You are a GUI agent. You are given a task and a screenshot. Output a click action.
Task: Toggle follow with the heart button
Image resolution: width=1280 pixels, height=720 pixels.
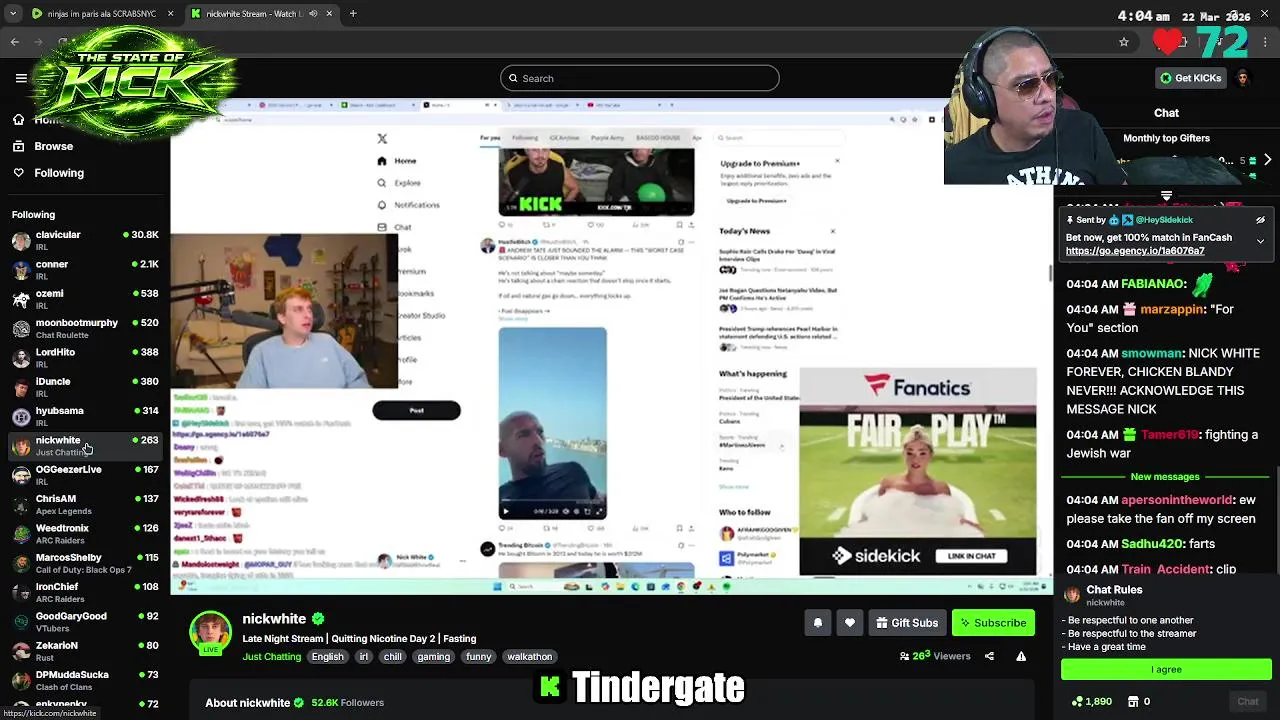point(850,623)
